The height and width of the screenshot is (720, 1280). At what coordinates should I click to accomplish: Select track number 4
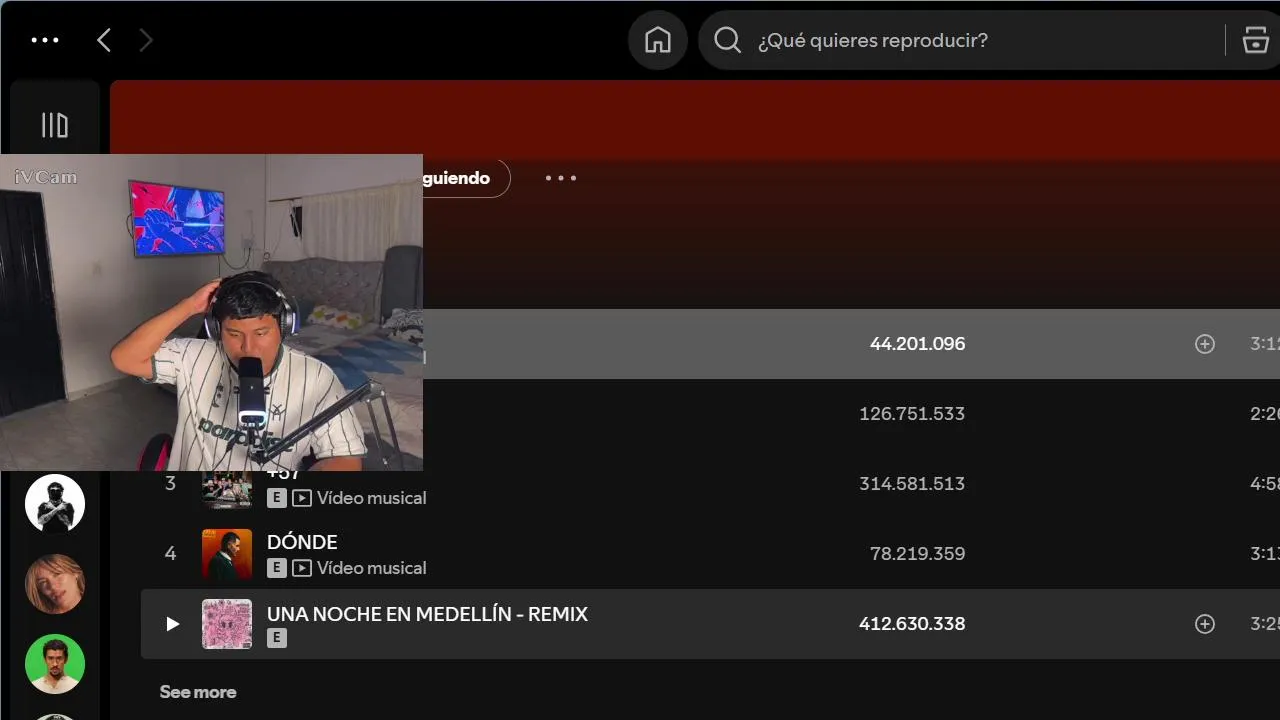pos(170,554)
